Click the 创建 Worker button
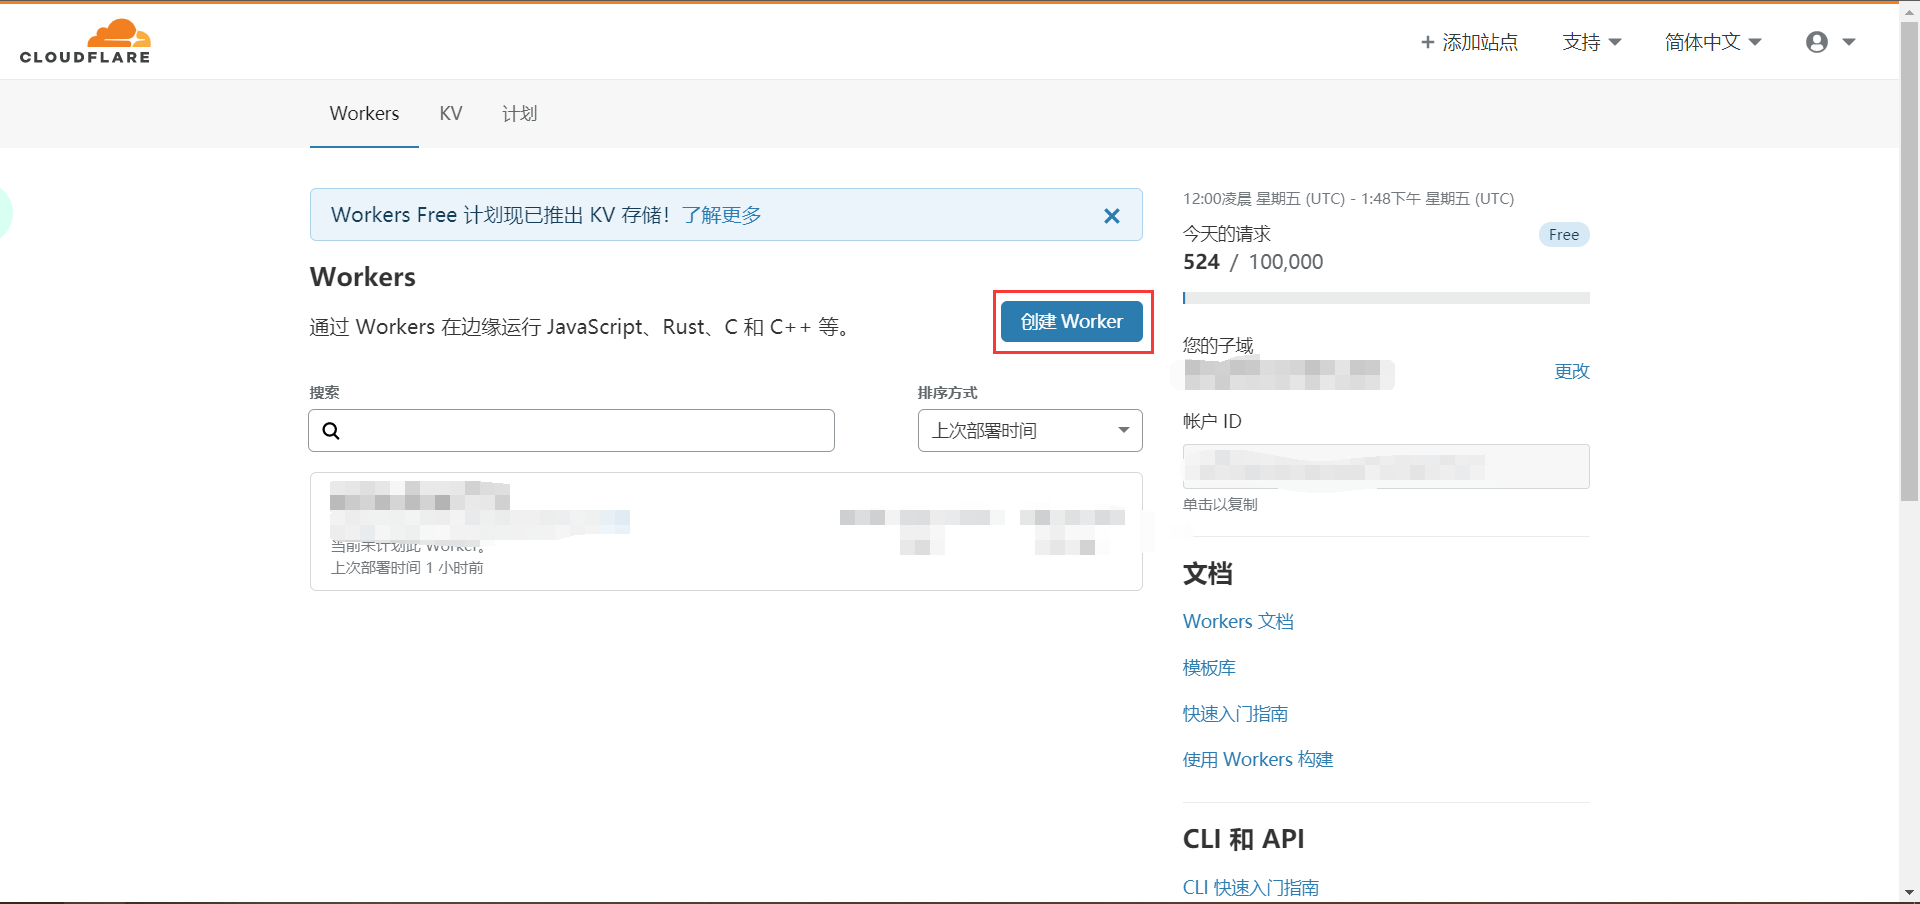 pos(1072,322)
